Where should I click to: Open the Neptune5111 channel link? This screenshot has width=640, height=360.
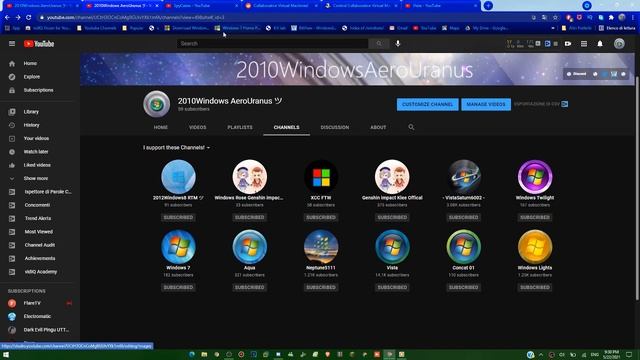[321, 268]
